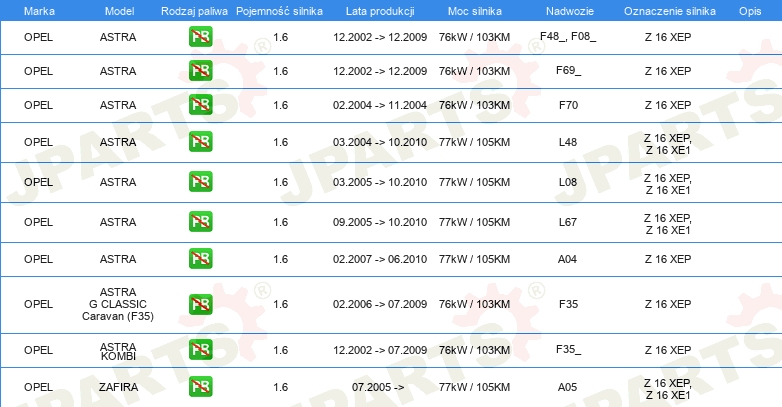Click the production years 02.2007 -> 06.2010
Viewport: 782px width, 407px height.
pyautogui.click(x=380, y=259)
